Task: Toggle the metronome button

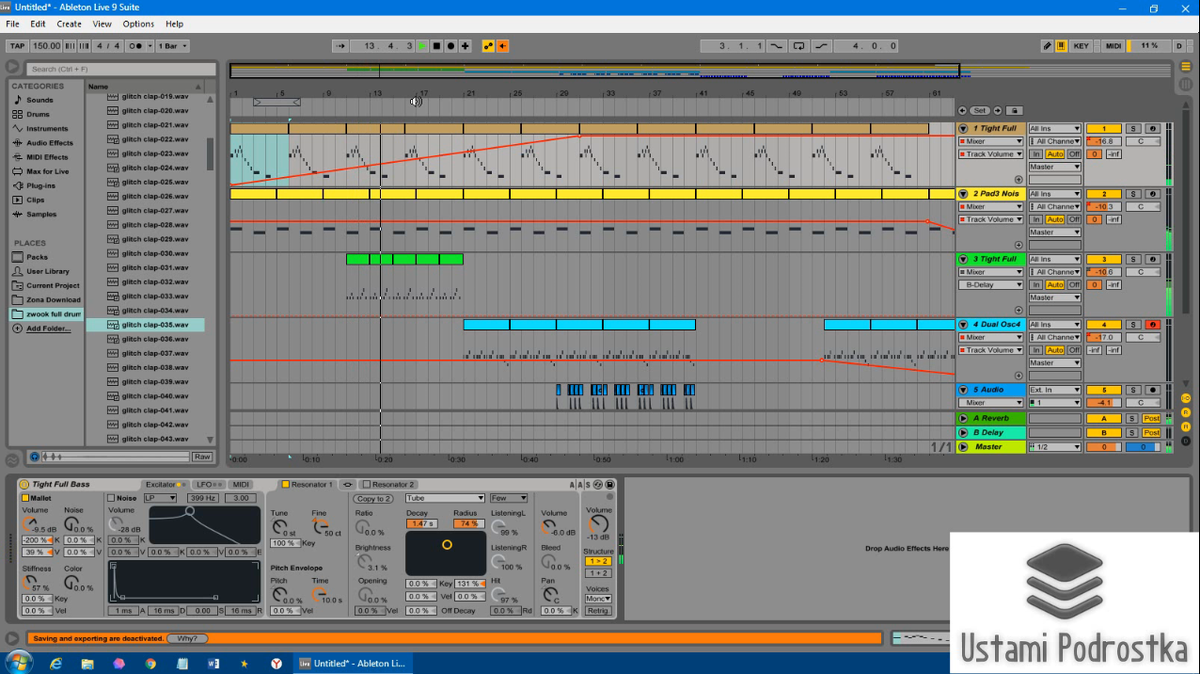Action: (142, 46)
